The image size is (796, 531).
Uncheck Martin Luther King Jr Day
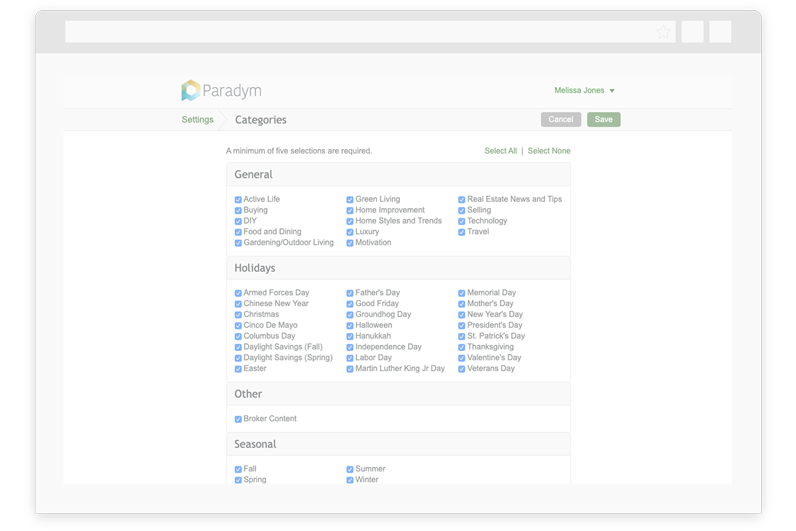(350, 369)
